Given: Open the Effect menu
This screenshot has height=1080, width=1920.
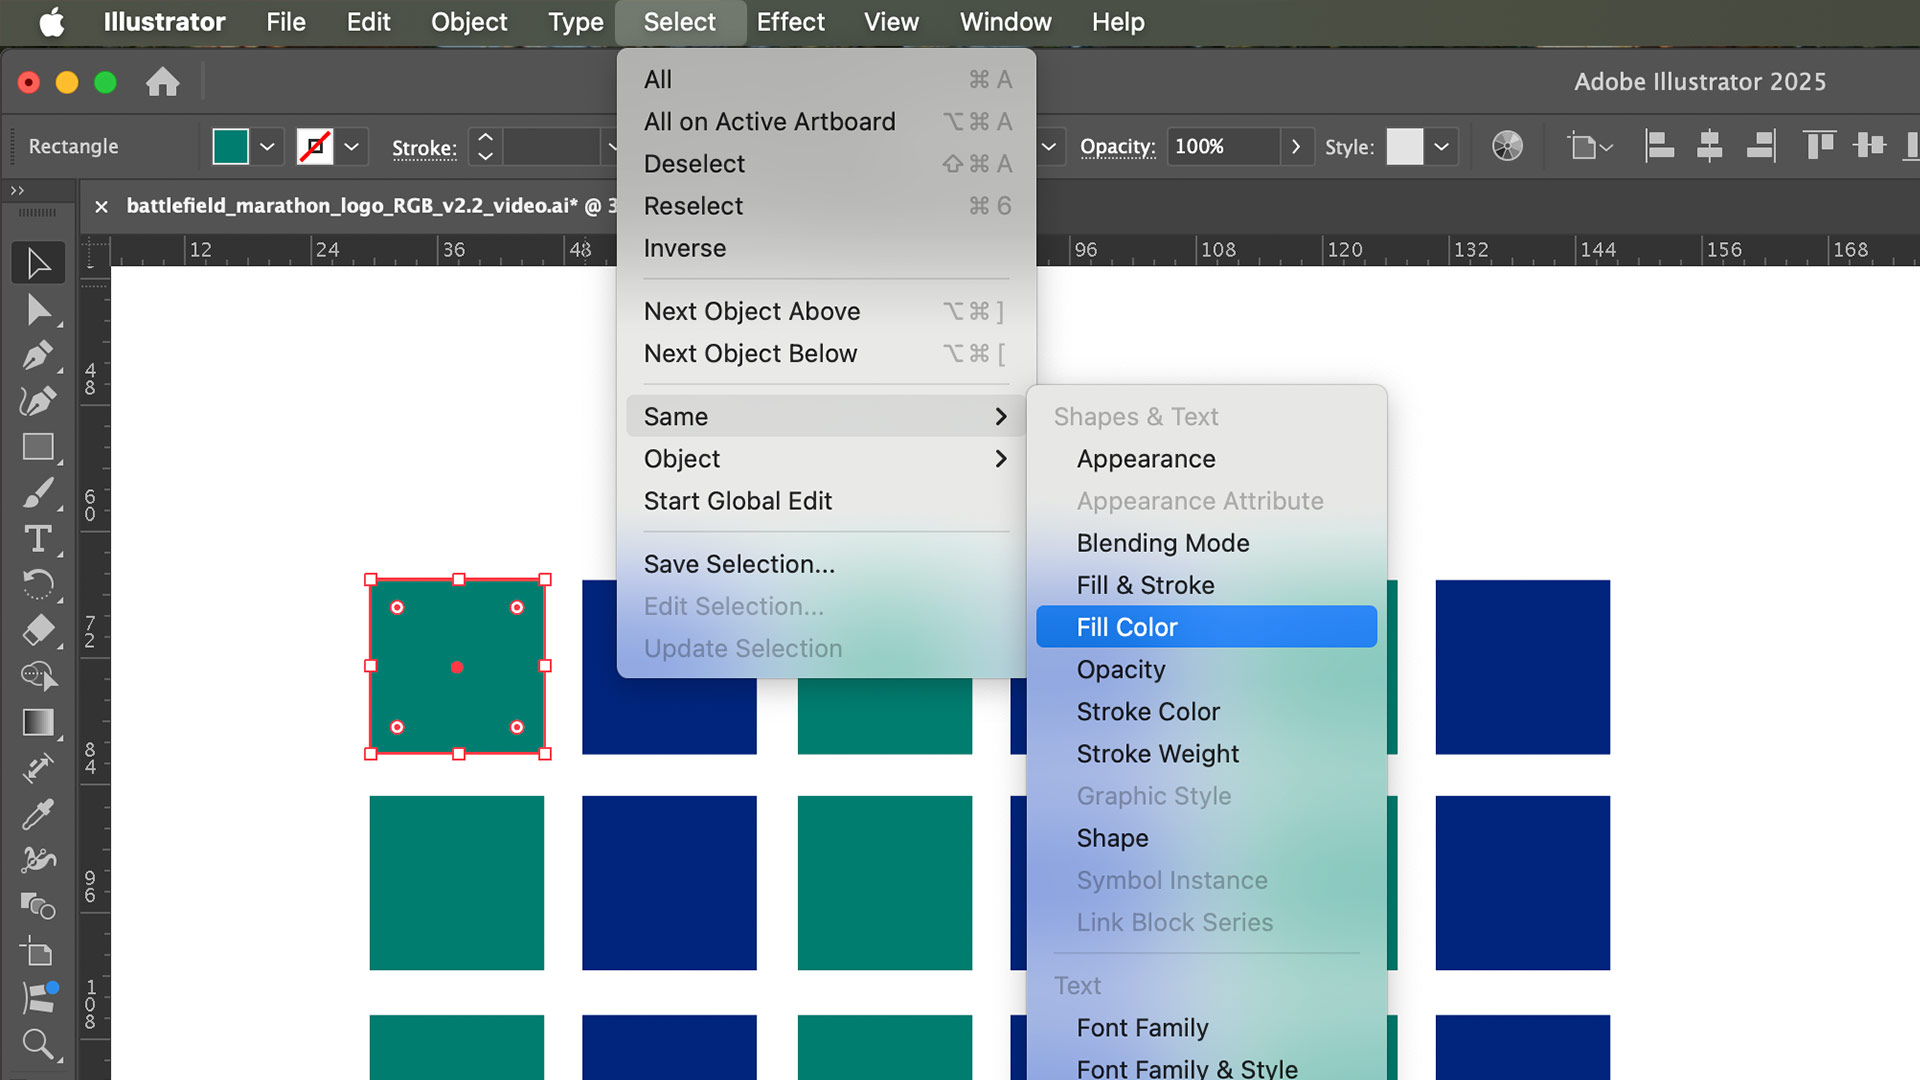Looking at the screenshot, I should [790, 22].
